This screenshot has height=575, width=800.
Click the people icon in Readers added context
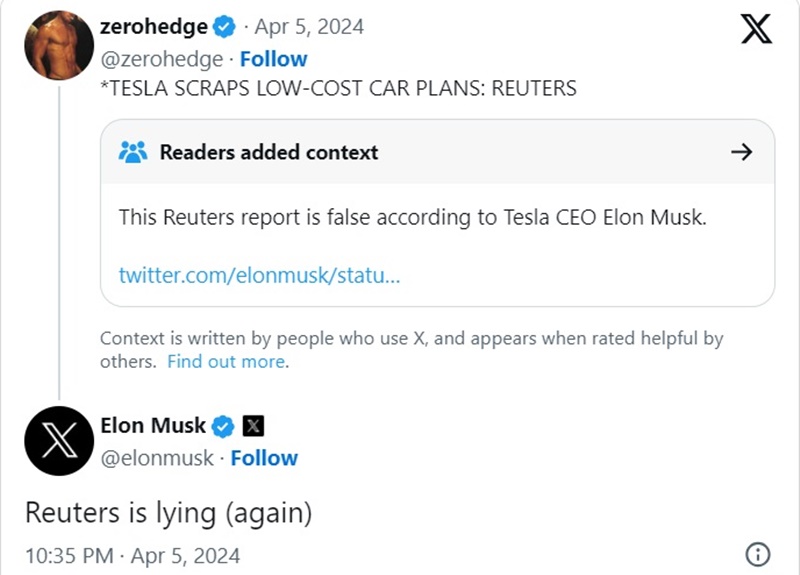coord(133,152)
